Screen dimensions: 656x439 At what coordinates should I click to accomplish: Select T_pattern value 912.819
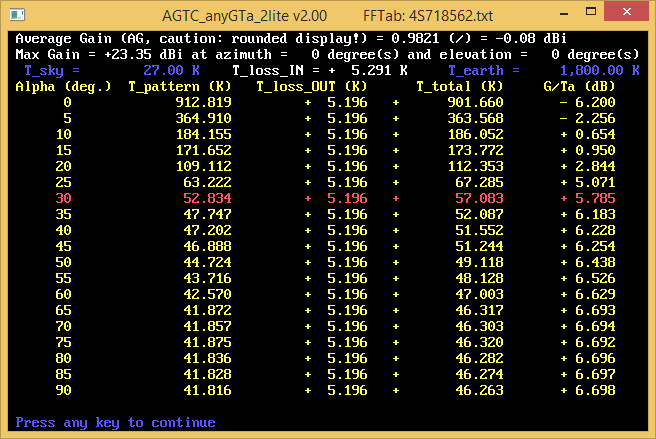(203, 103)
